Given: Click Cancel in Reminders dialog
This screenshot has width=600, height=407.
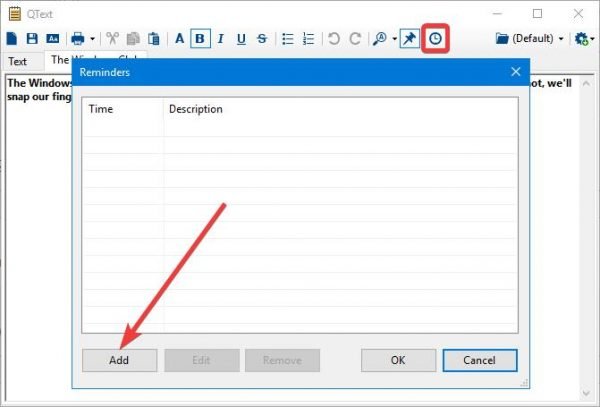Looking at the screenshot, I should point(480,360).
